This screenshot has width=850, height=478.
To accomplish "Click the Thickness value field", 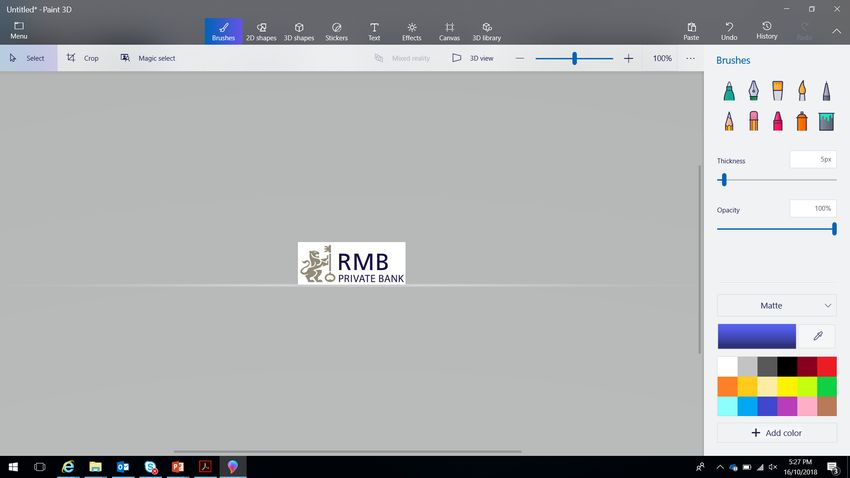I will 813,159.
